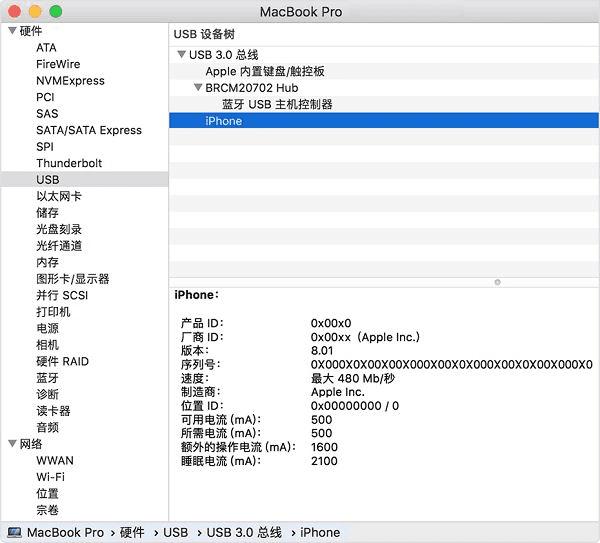Open 以太网卡 in the sidebar

59,196
